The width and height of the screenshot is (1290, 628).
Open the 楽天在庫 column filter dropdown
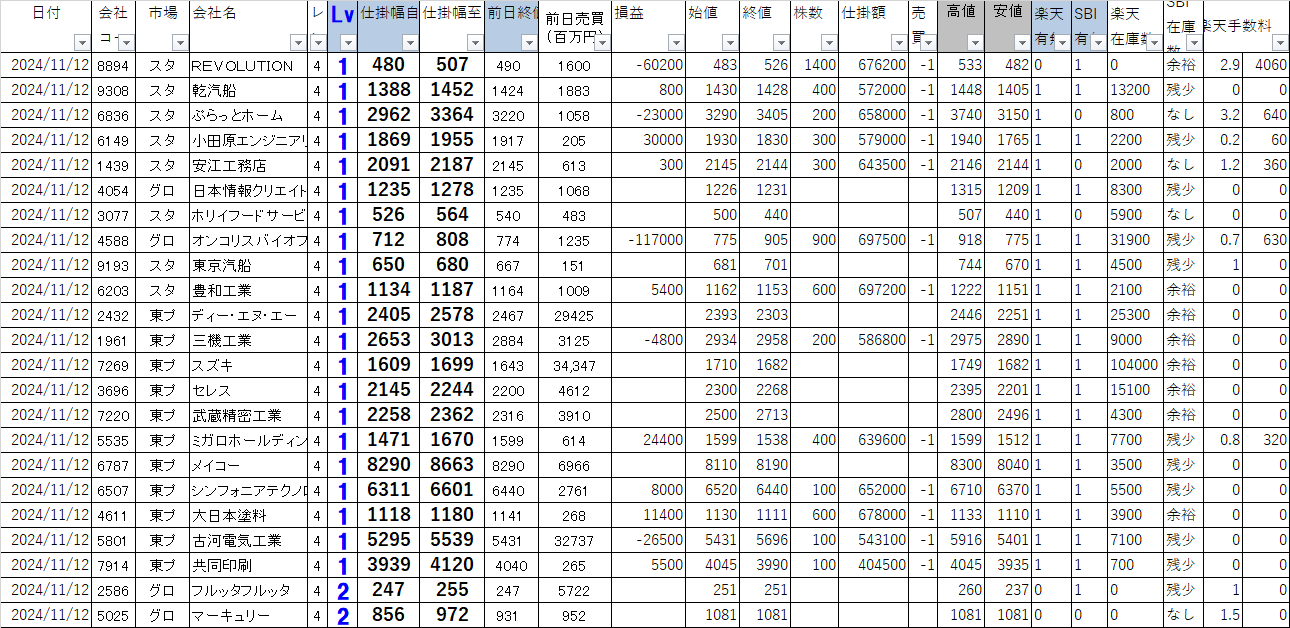coord(1154,43)
